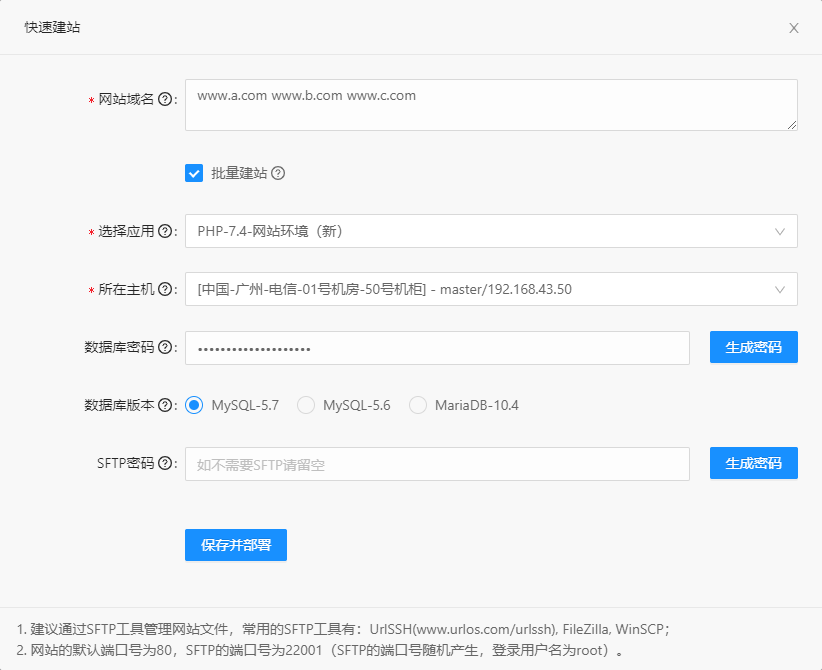Focus the 网站域名 text area

tap(490, 105)
